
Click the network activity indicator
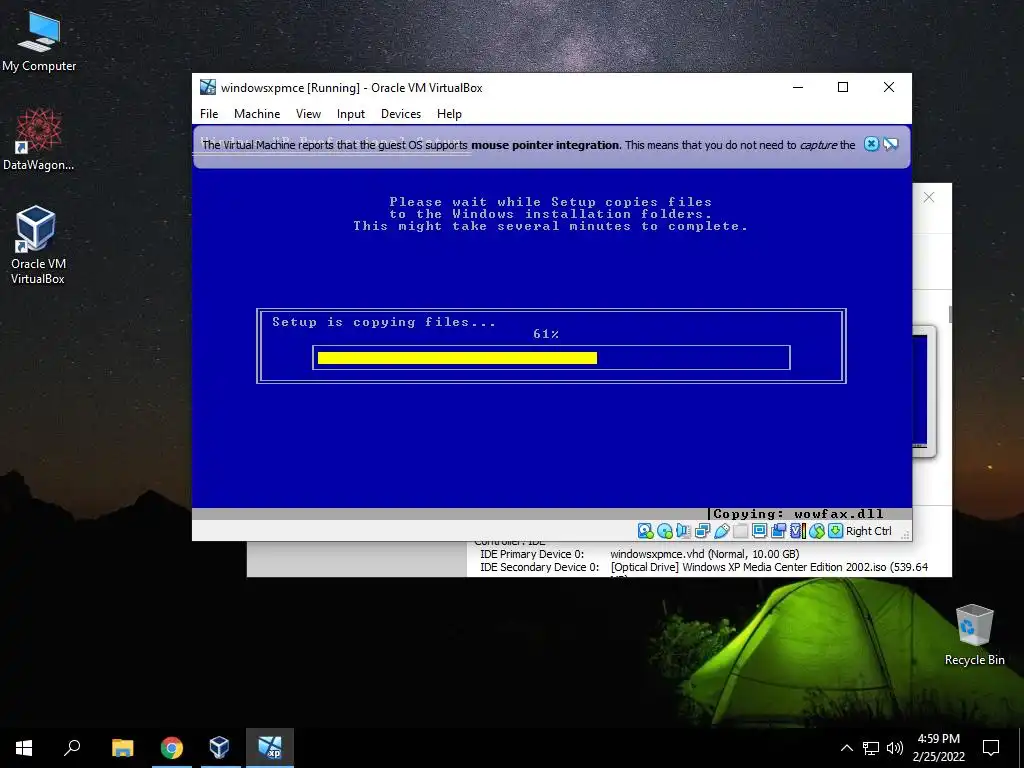point(703,531)
